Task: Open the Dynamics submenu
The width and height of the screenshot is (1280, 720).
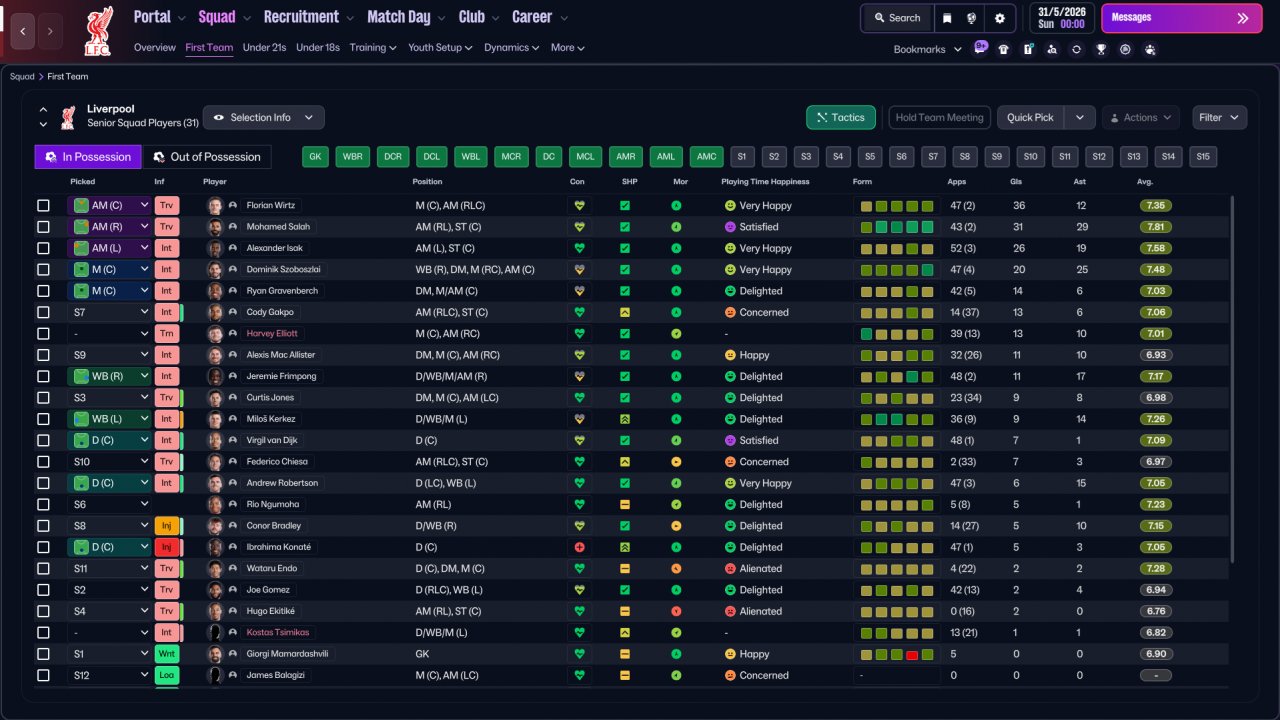Action: click(511, 48)
